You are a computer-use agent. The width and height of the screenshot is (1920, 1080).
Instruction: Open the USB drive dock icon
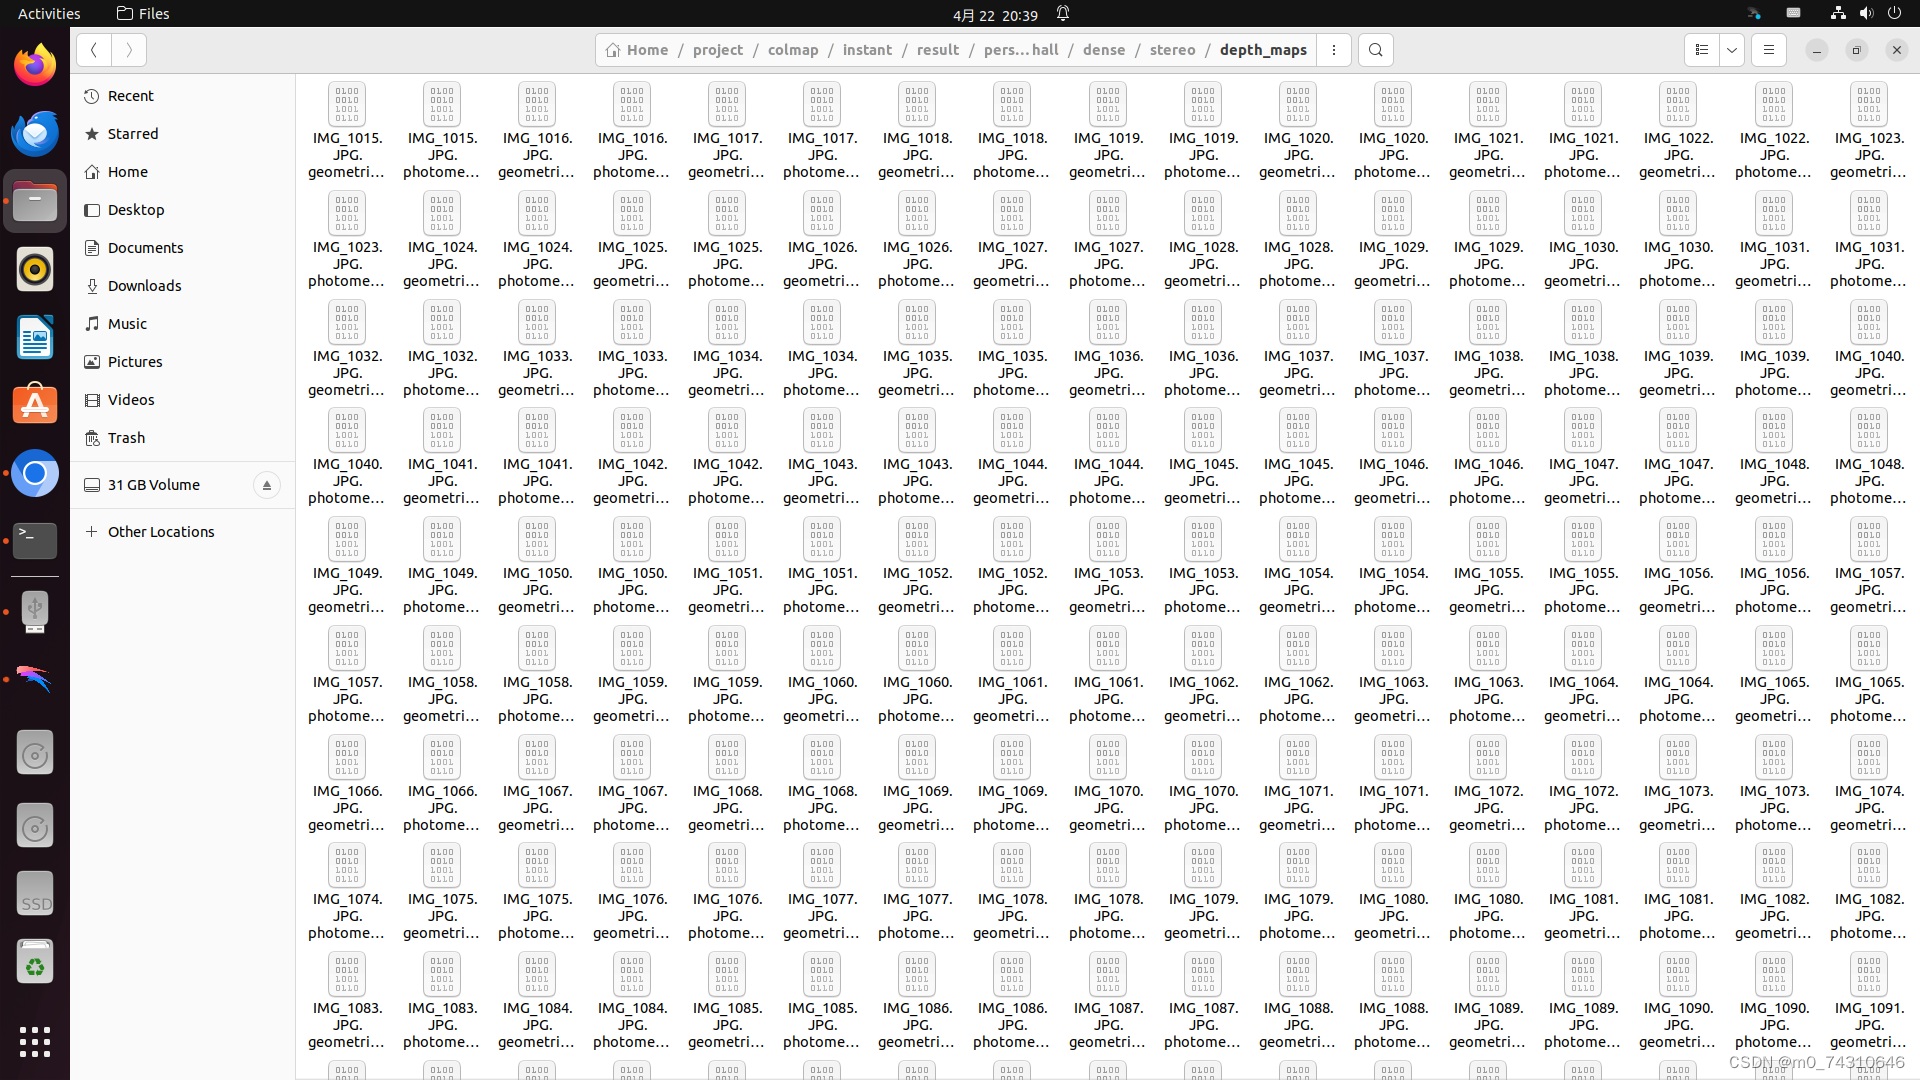(x=35, y=612)
